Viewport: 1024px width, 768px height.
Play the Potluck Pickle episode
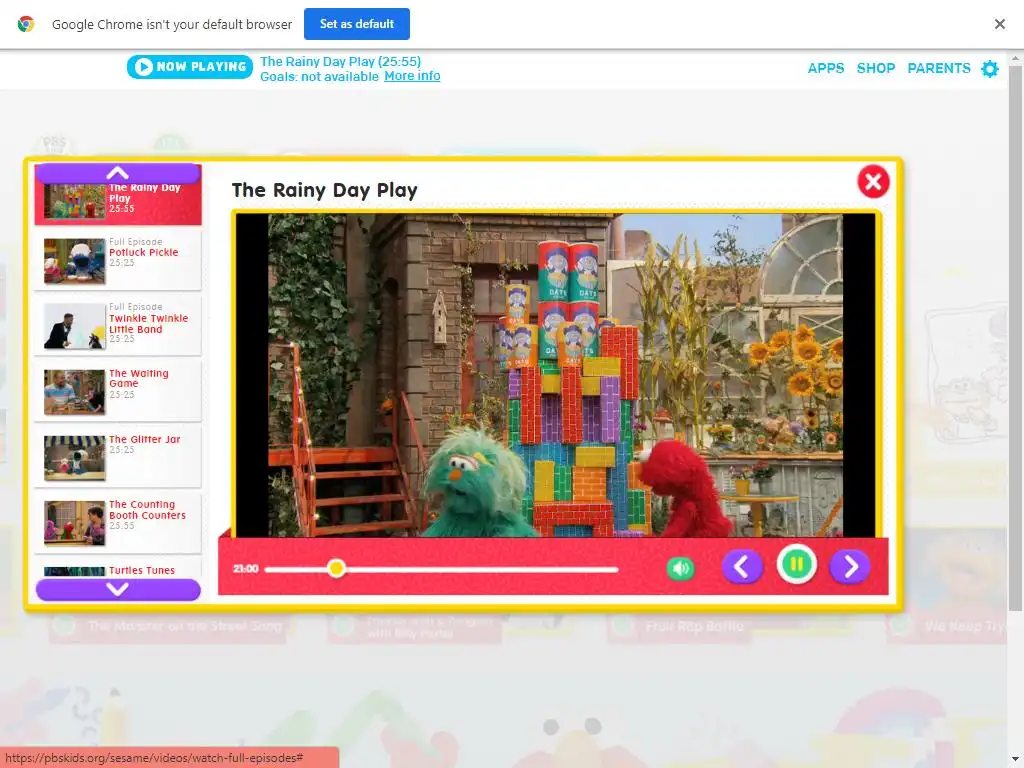click(x=118, y=260)
